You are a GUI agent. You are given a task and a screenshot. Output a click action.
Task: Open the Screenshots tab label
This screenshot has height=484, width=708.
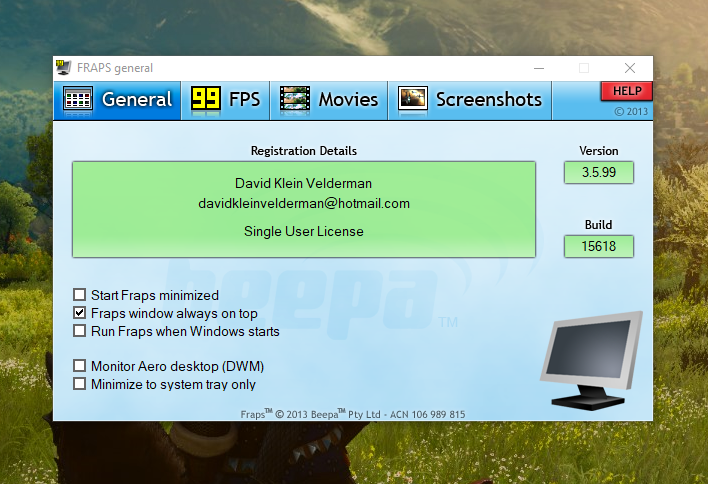click(489, 99)
